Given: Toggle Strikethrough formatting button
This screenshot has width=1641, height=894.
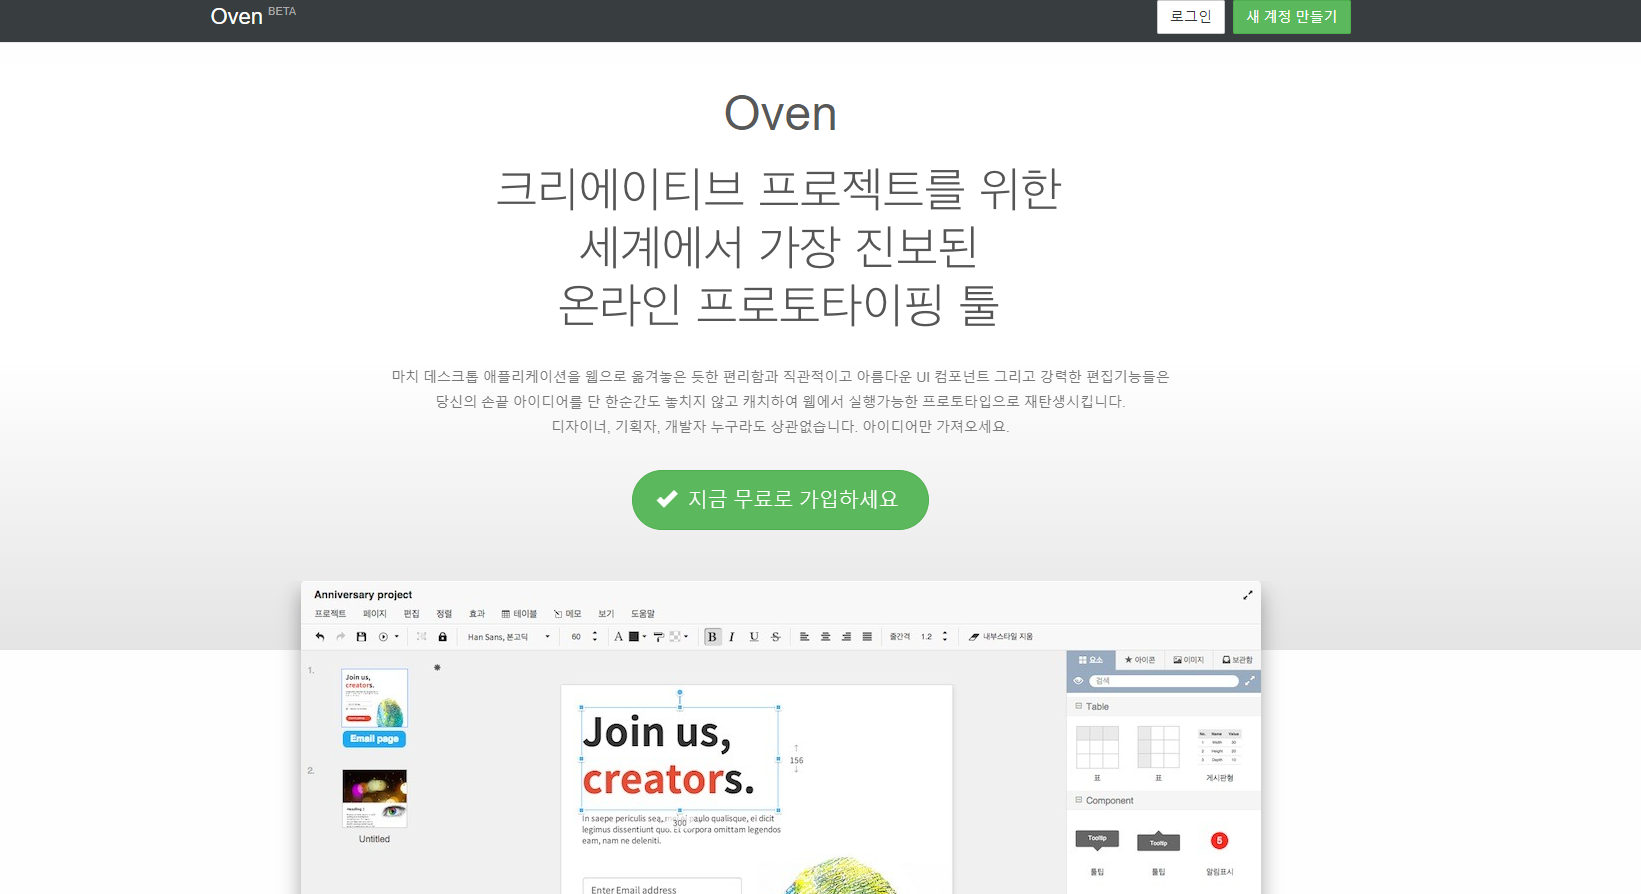Looking at the screenshot, I should (776, 637).
